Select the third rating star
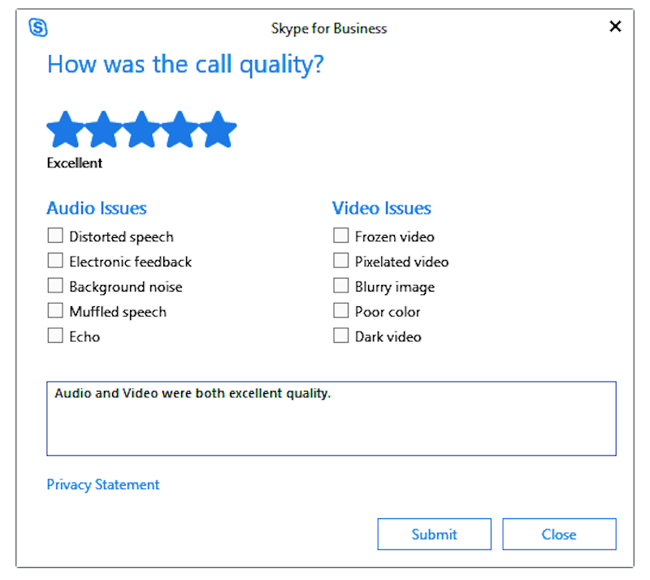 click(x=142, y=130)
